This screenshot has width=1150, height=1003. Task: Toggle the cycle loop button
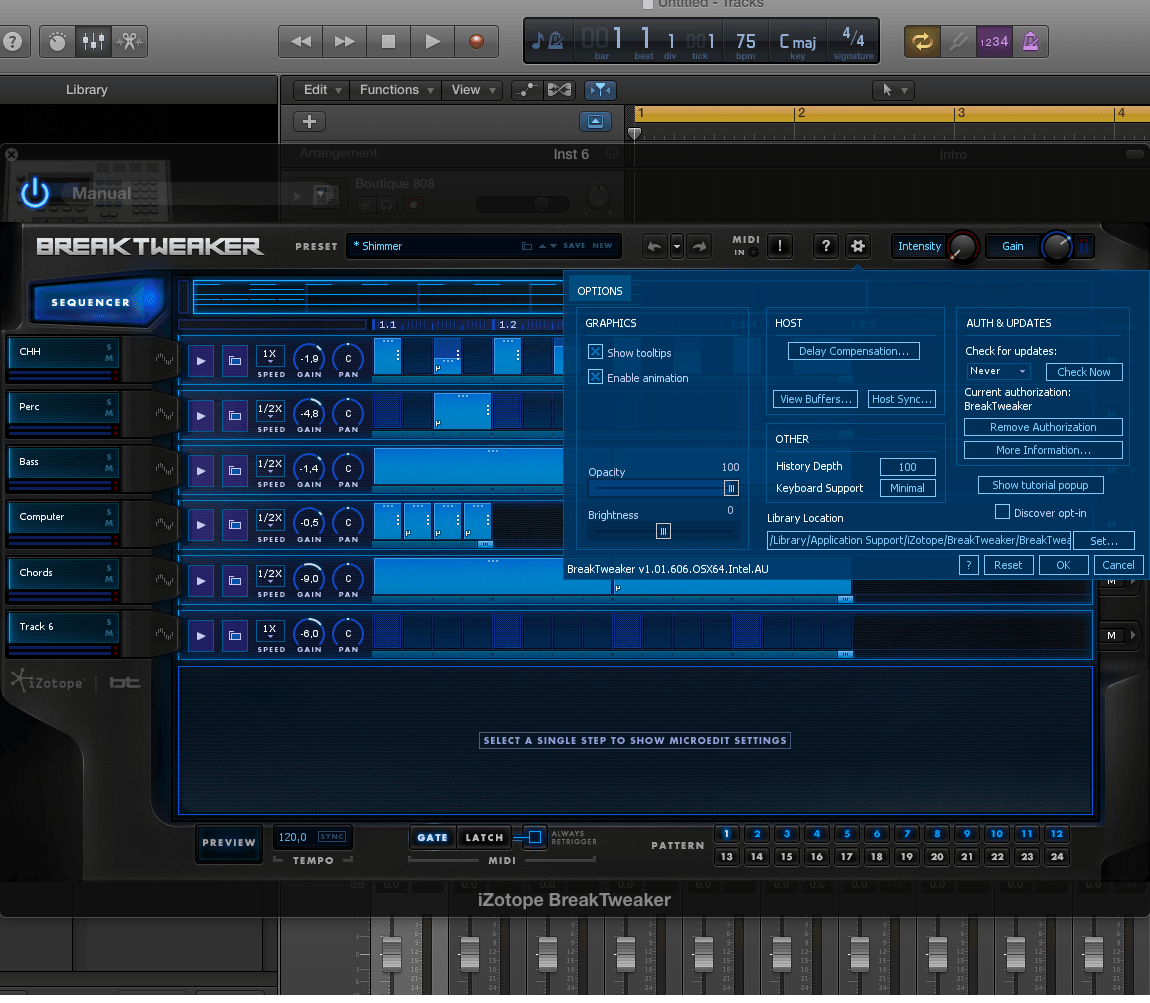tap(922, 42)
